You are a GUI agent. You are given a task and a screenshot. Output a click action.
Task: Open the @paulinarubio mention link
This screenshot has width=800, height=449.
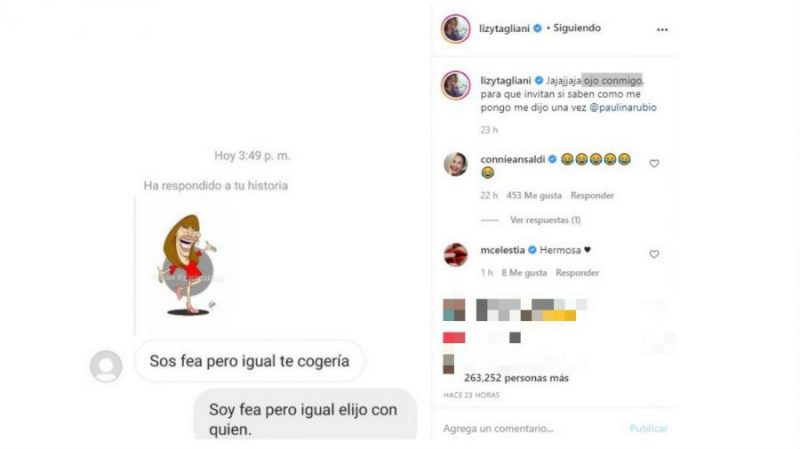[x=623, y=108]
